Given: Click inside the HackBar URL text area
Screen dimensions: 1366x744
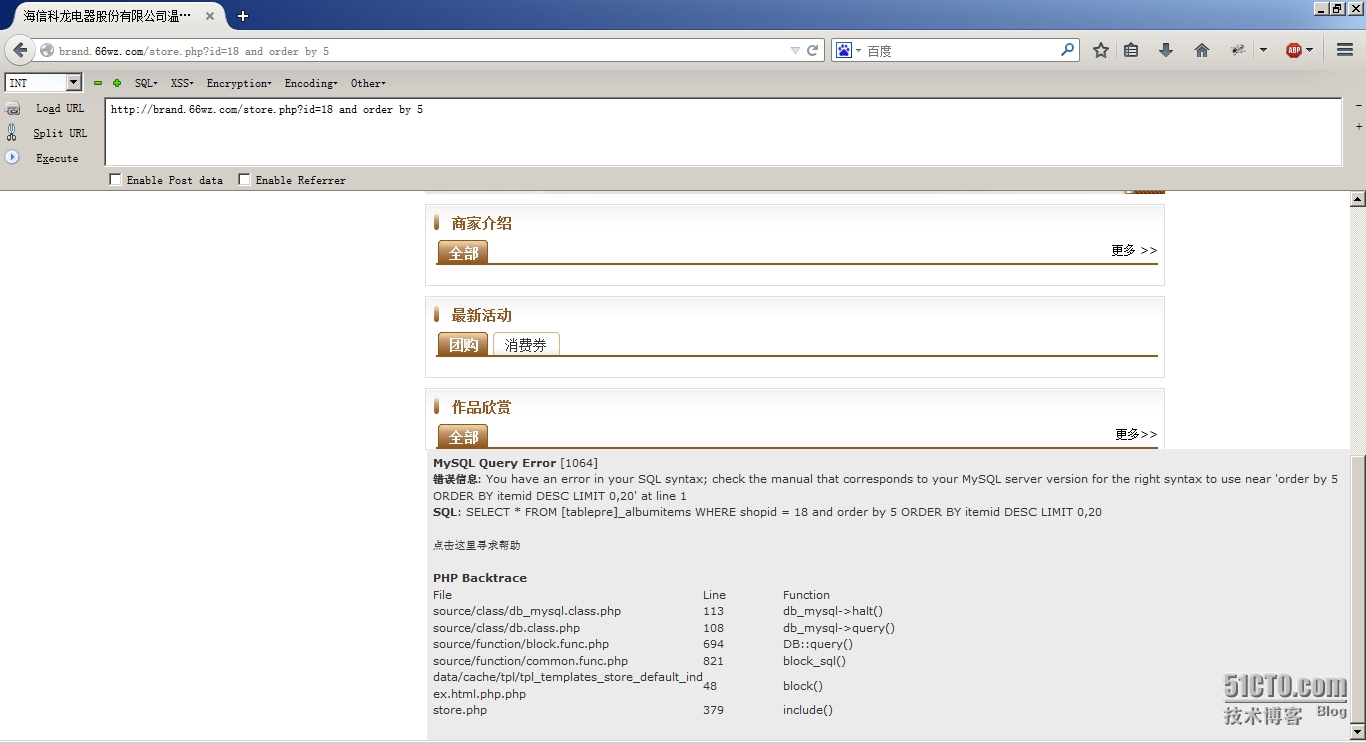Looking at the screenshot, I should pos(723,132).
